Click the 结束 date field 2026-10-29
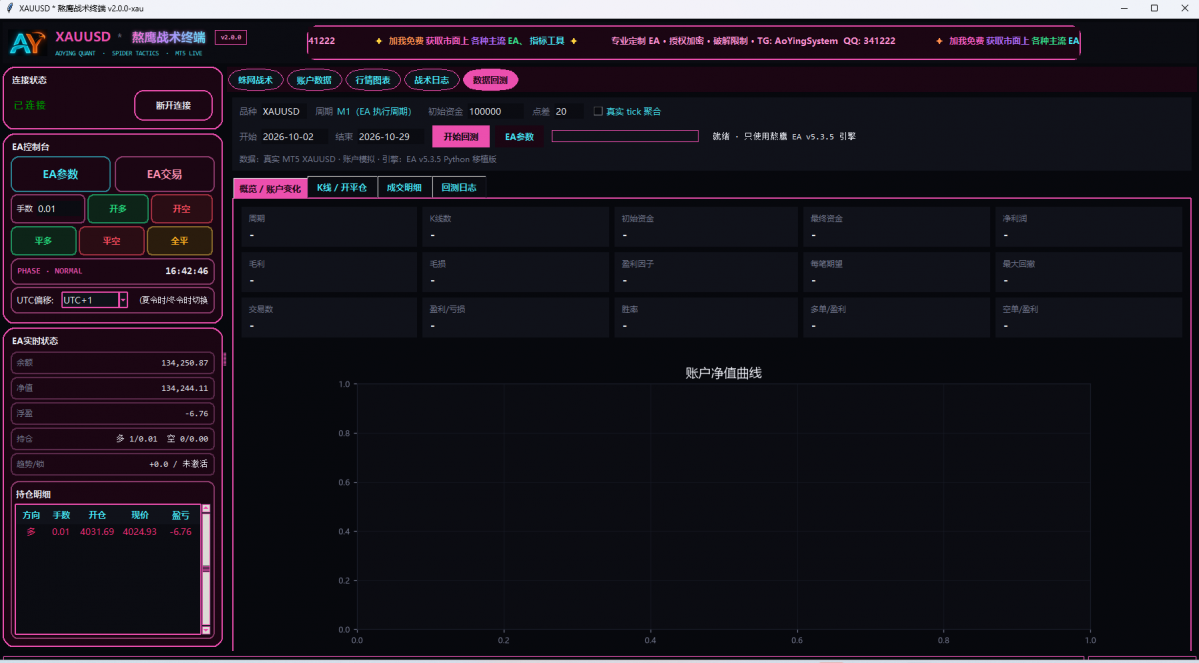1199x663 pixels. click(390, 136)
